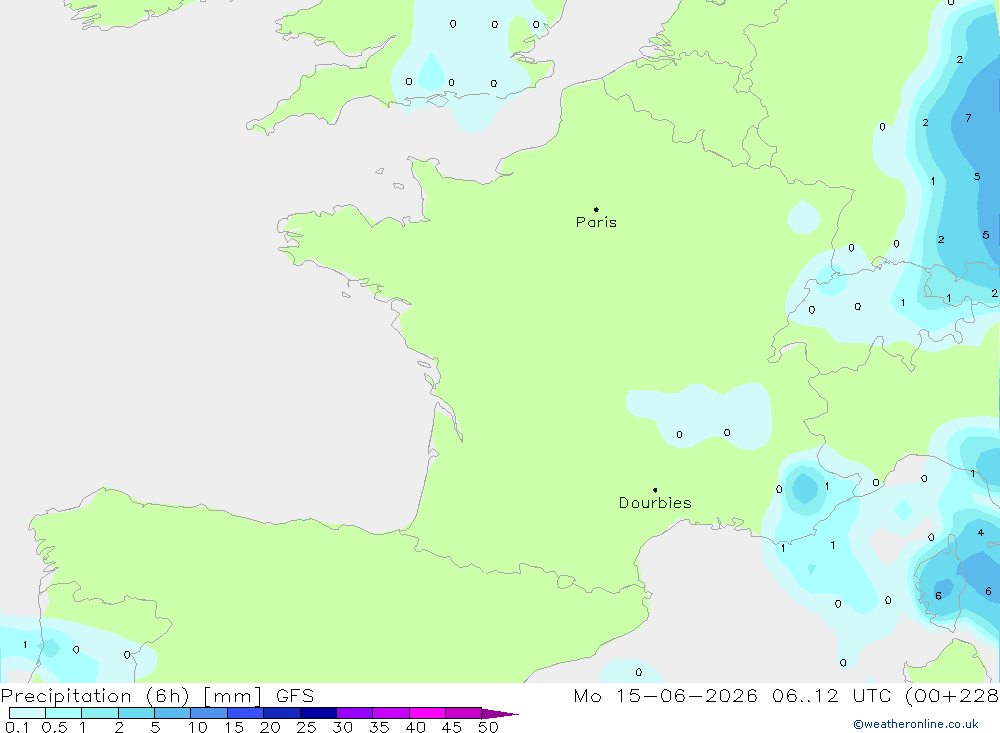Select the Dourbies location dot marker
The width and height of the screenshot is (1000, 733).
tap(655, 490)
